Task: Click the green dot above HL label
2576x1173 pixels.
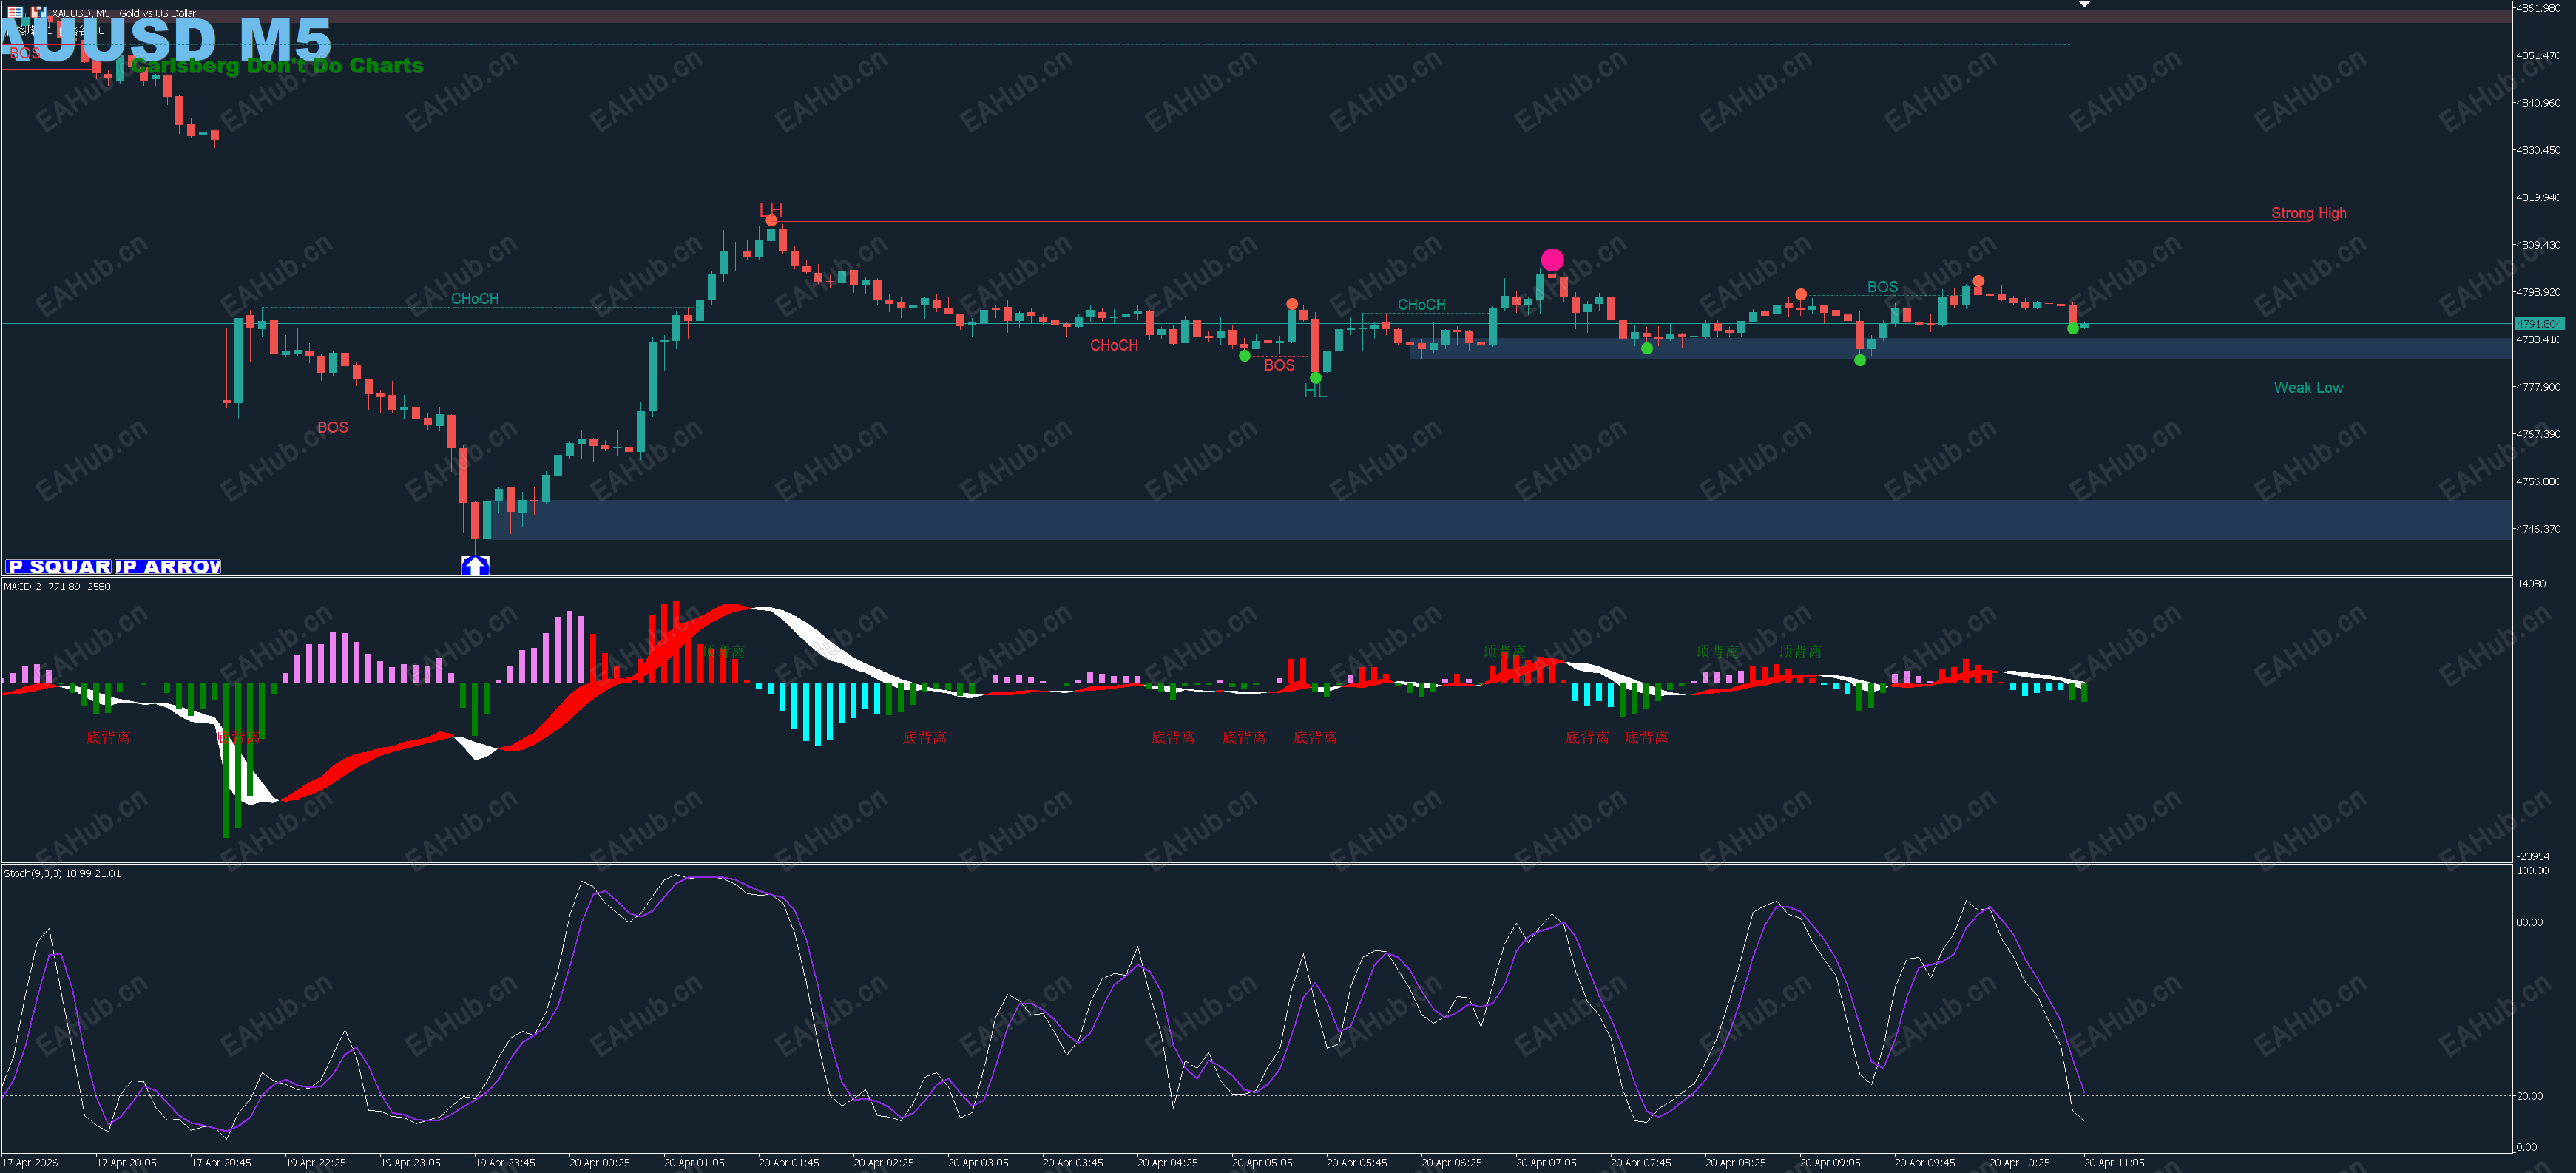Action: coord(1316,378)
